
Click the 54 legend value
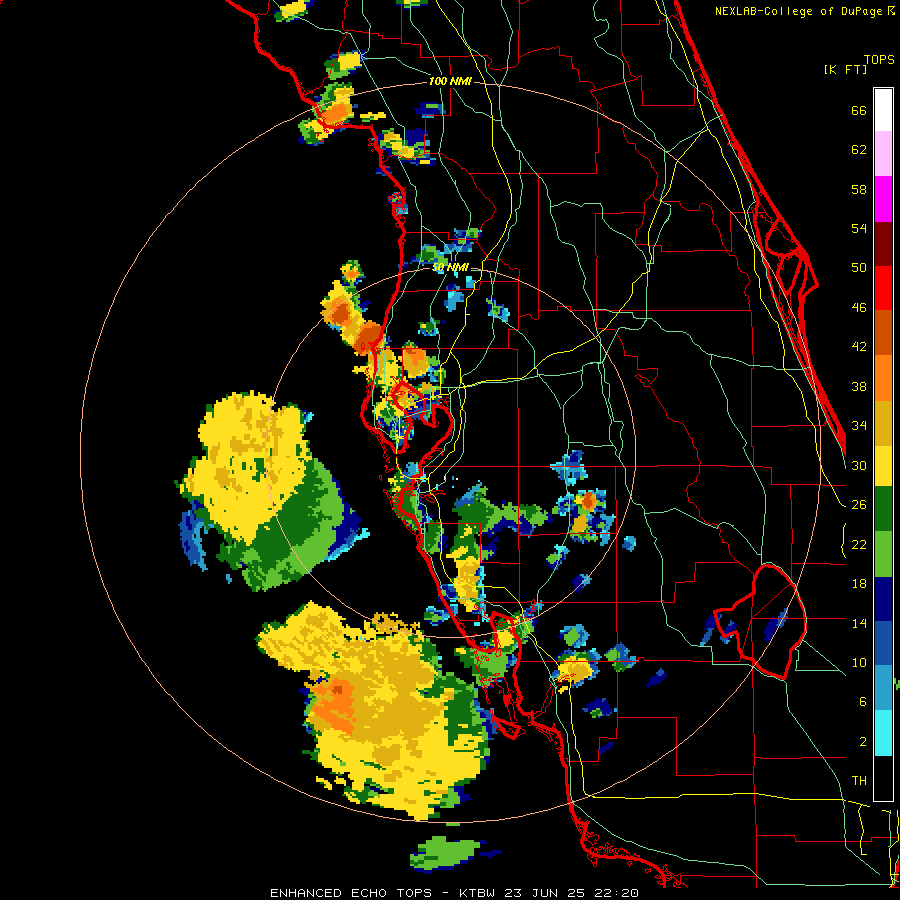pos(859,228)
